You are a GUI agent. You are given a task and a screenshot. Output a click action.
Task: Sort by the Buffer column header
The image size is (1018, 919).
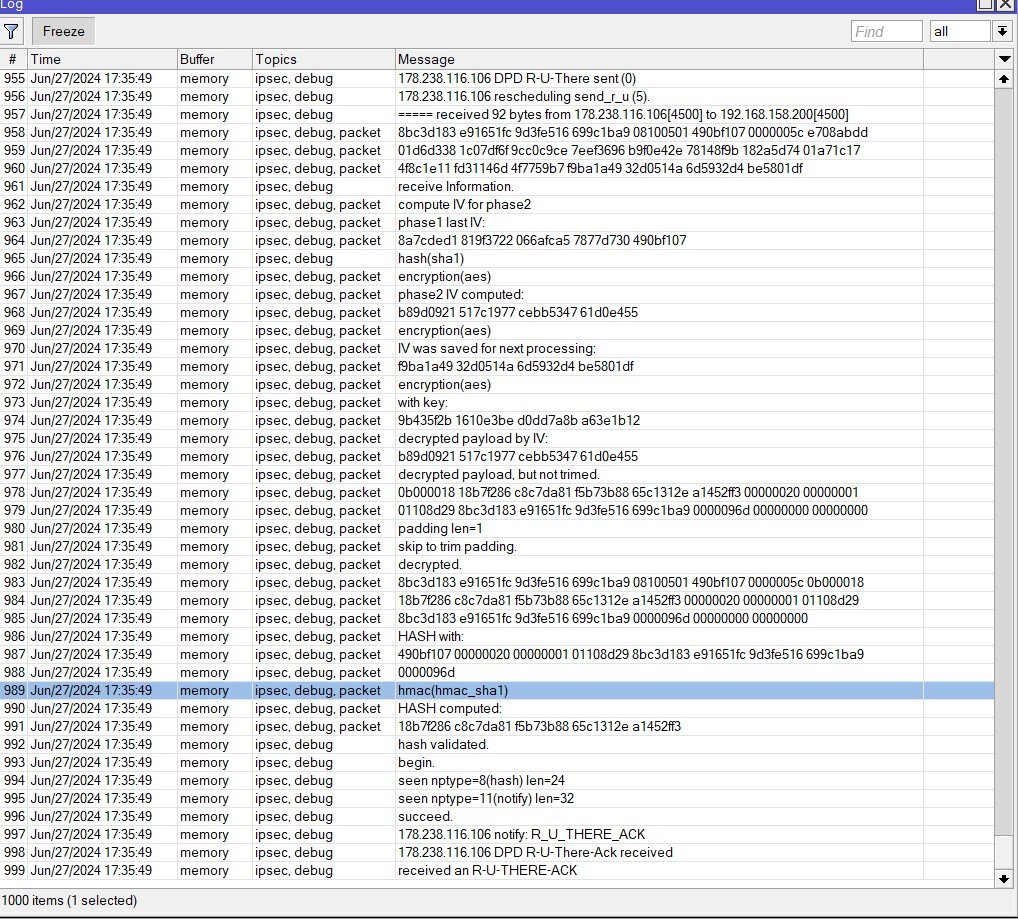tap(212, 59)
